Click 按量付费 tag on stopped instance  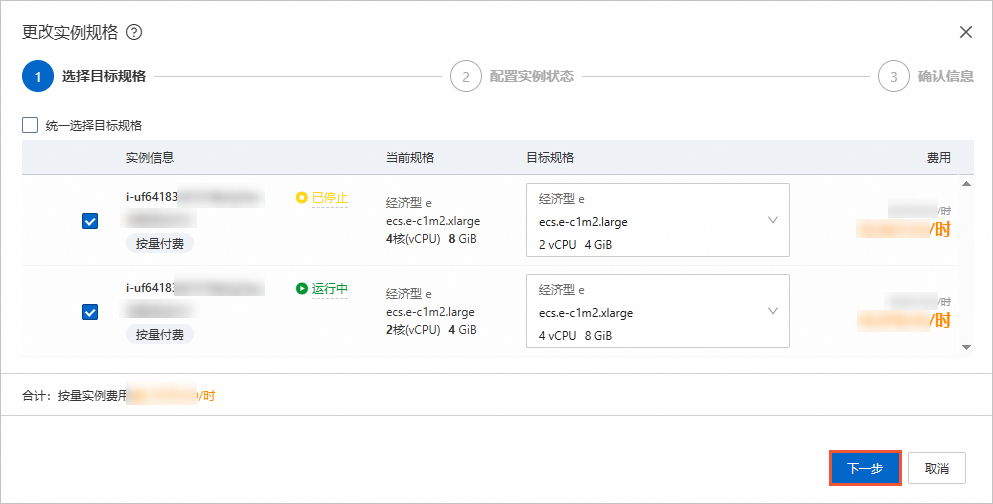[x=160, y=243]
